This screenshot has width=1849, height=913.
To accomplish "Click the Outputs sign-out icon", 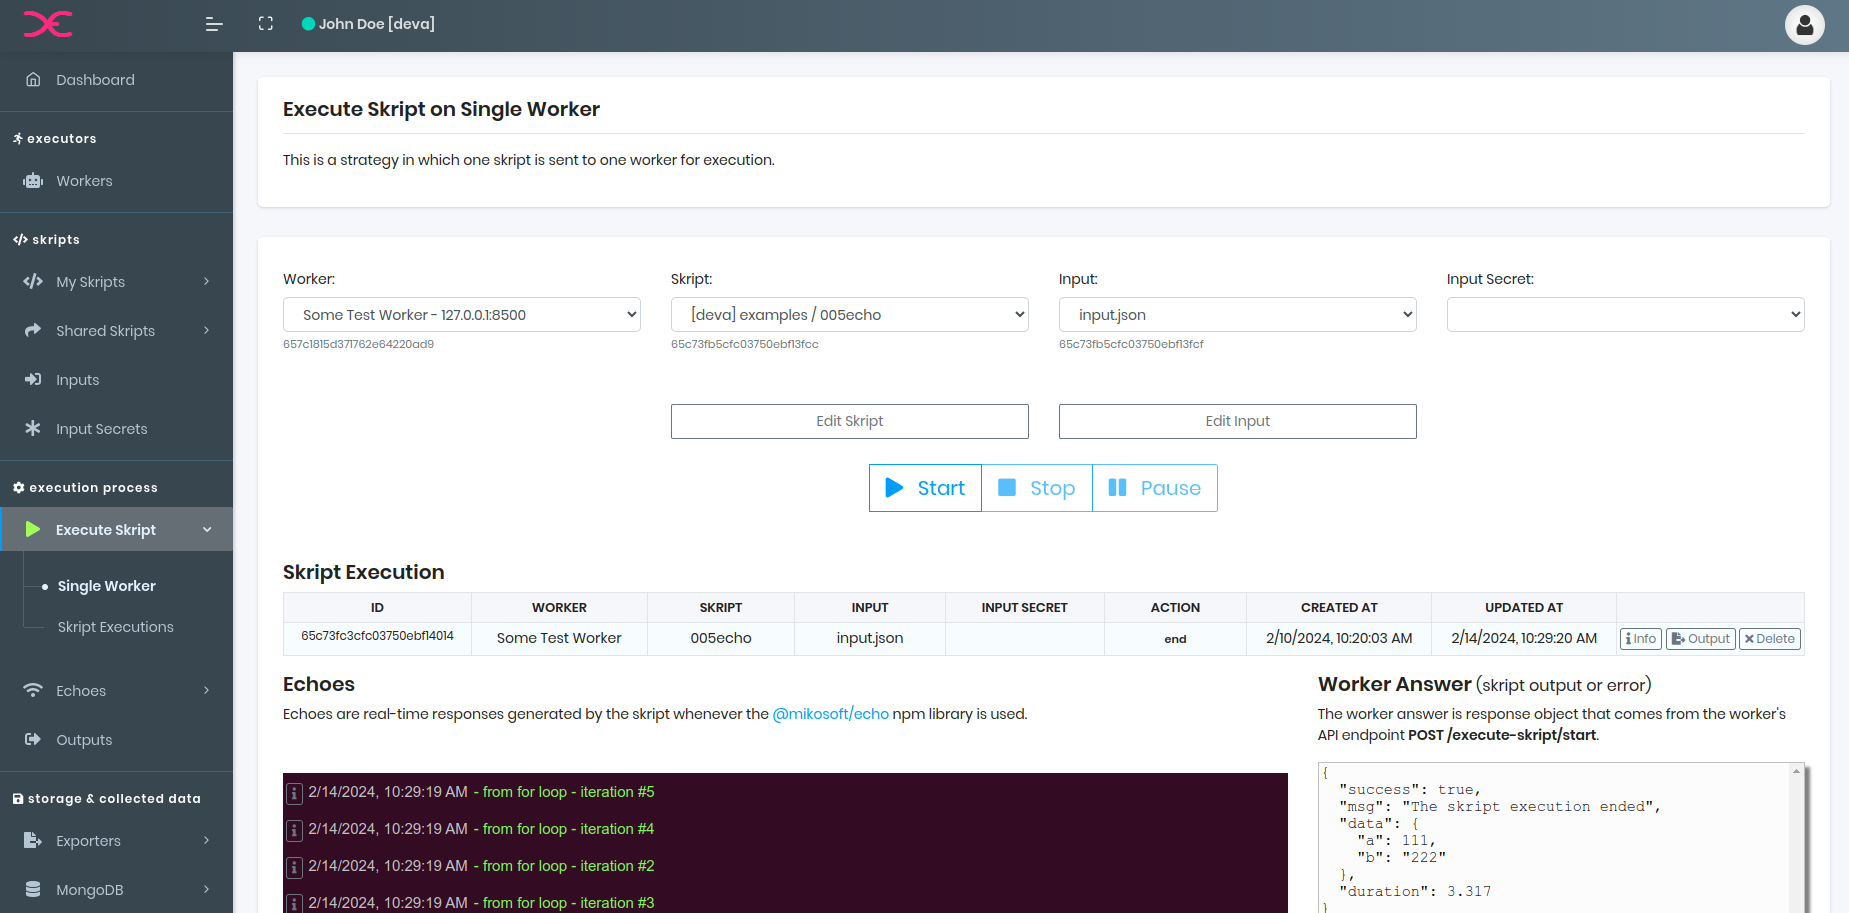I will point(33,739).
